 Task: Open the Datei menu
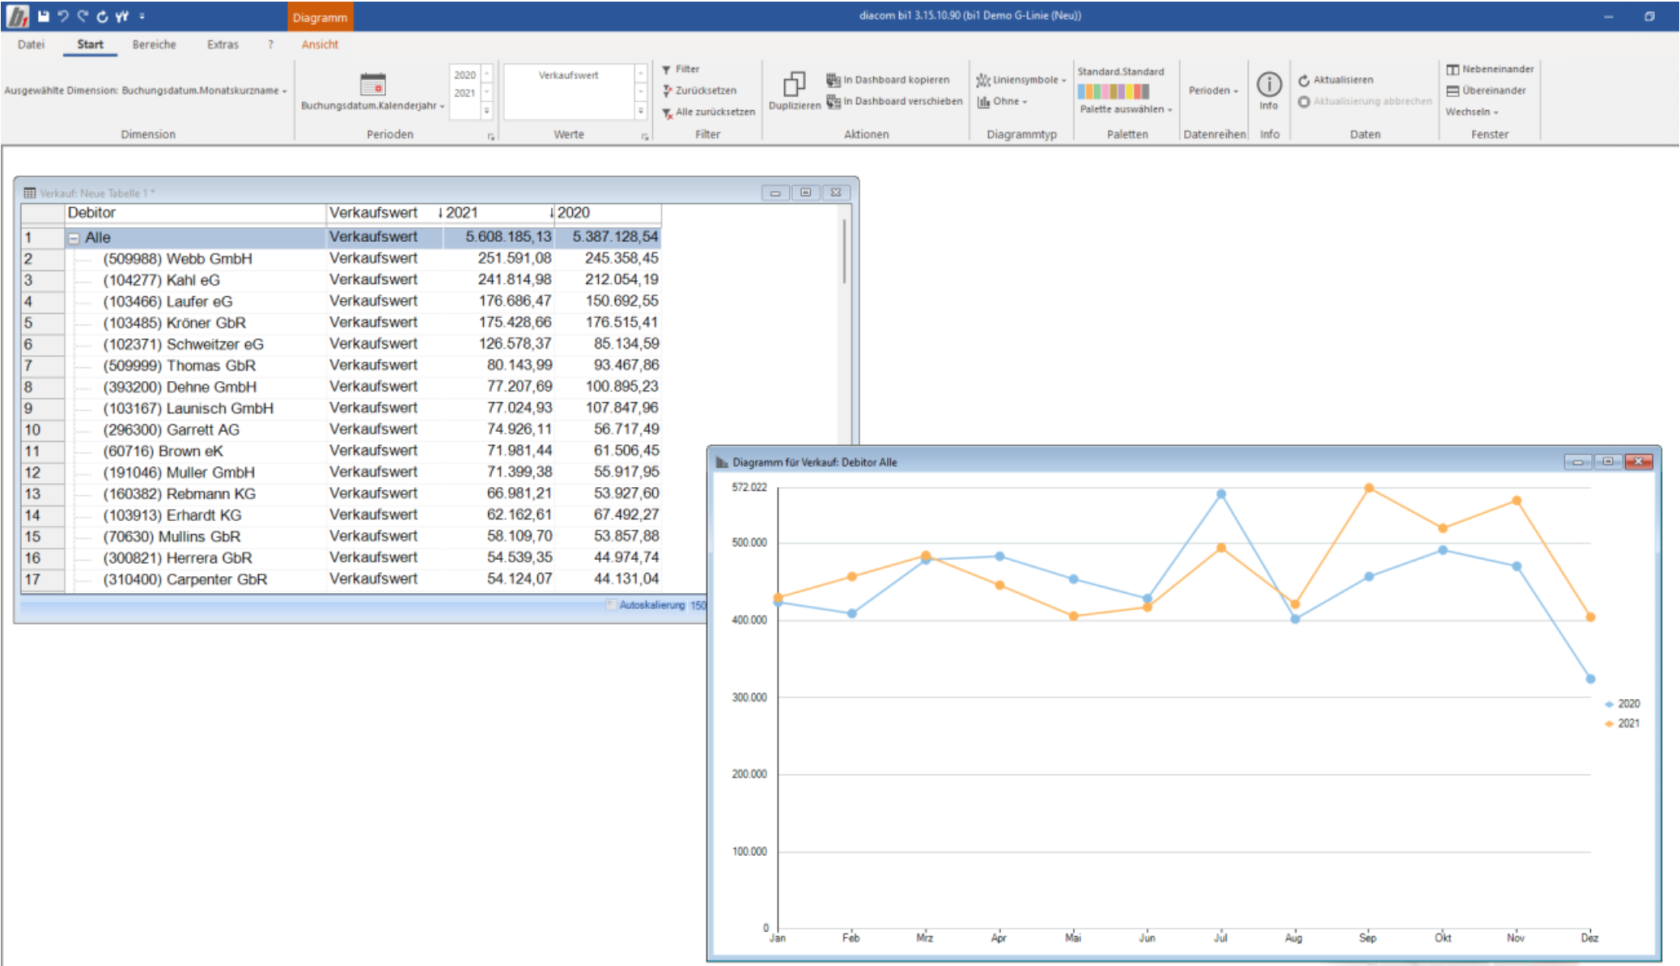click(x=31, y=45)
